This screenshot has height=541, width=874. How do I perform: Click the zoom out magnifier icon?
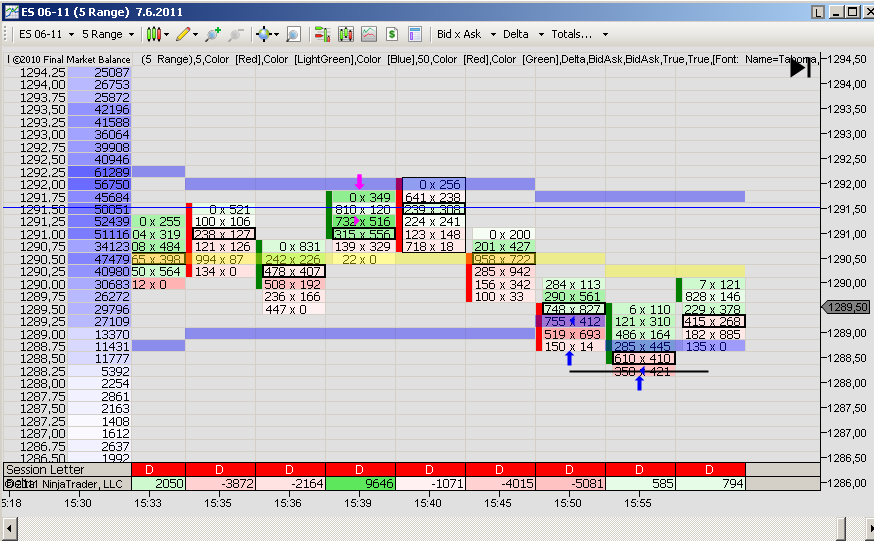click(236, 35)
